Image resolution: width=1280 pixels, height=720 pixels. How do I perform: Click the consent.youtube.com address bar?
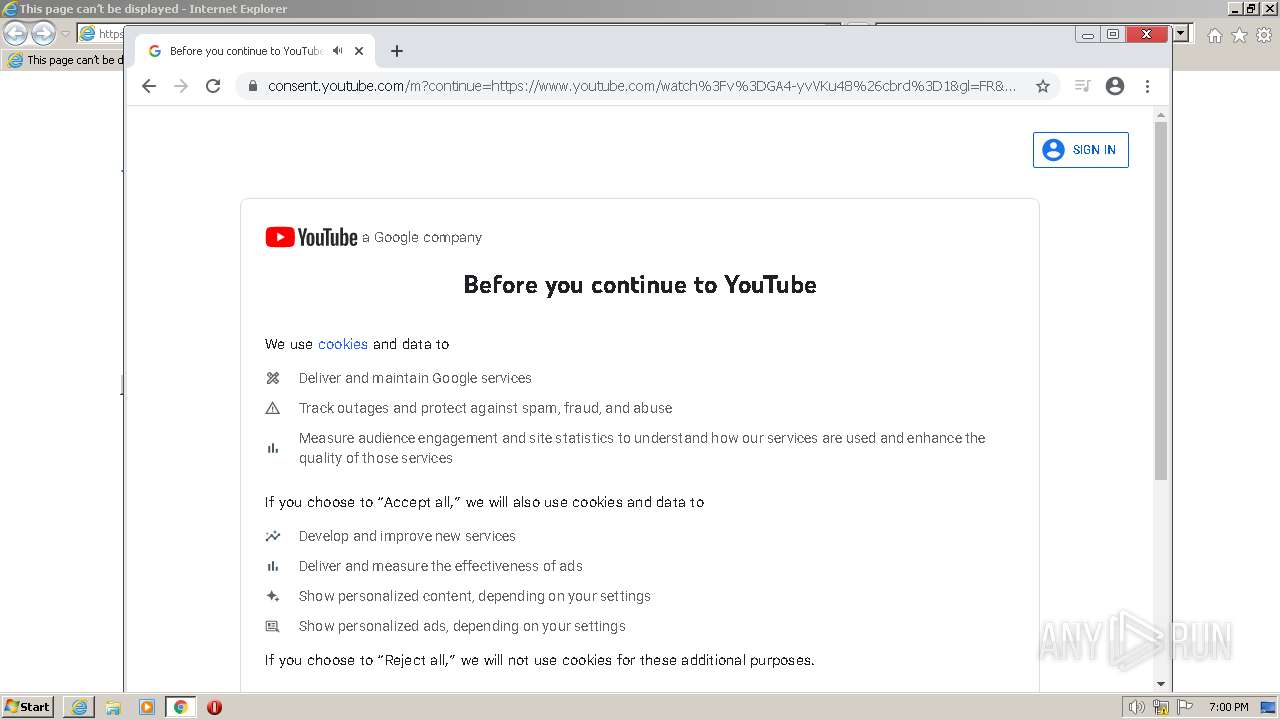point(640,86)
